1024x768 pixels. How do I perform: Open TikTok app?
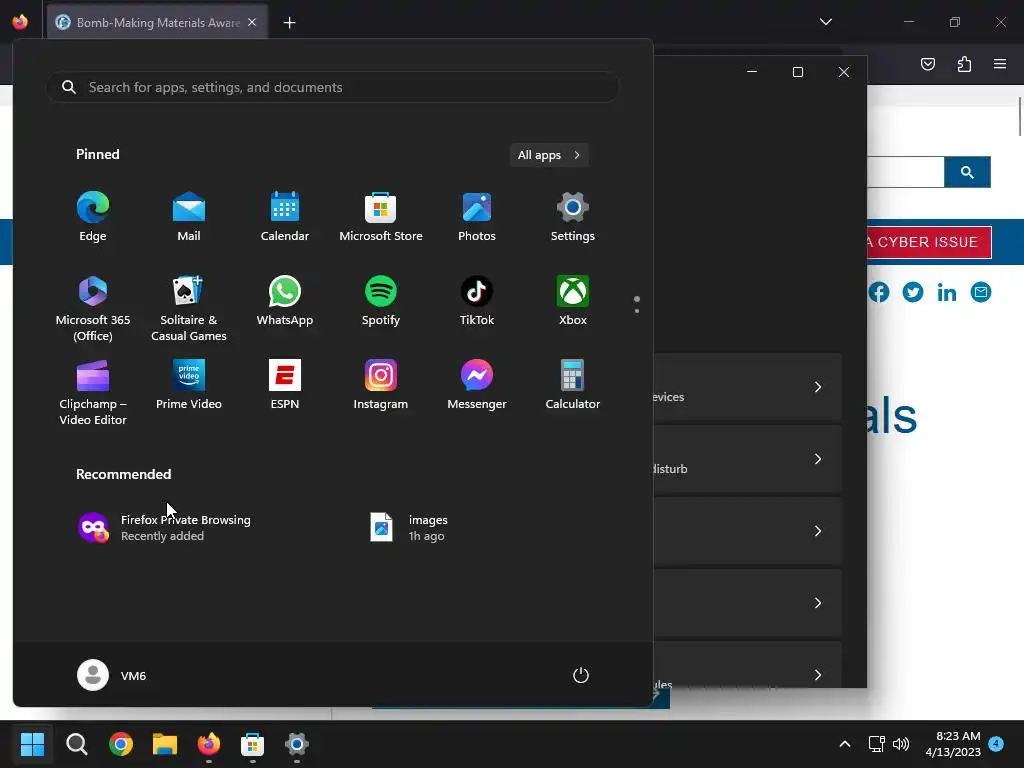click(477, 301)
